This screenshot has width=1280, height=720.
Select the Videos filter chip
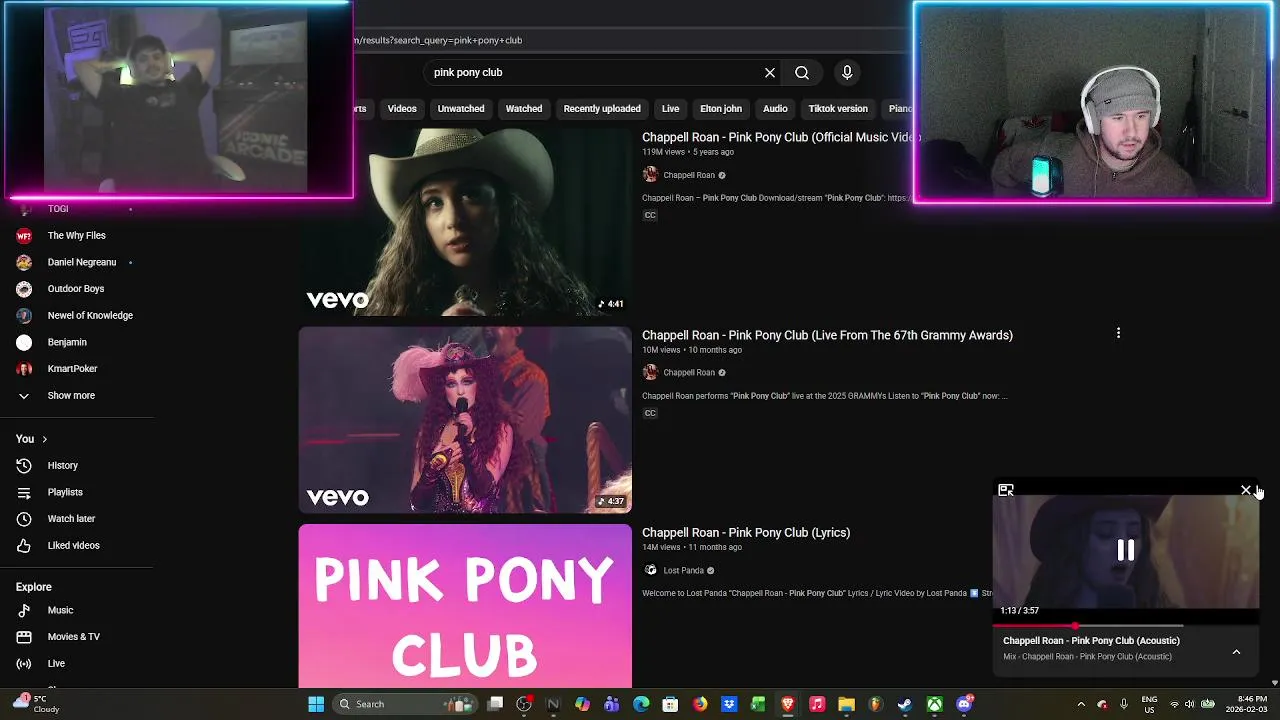click(402, 108)
